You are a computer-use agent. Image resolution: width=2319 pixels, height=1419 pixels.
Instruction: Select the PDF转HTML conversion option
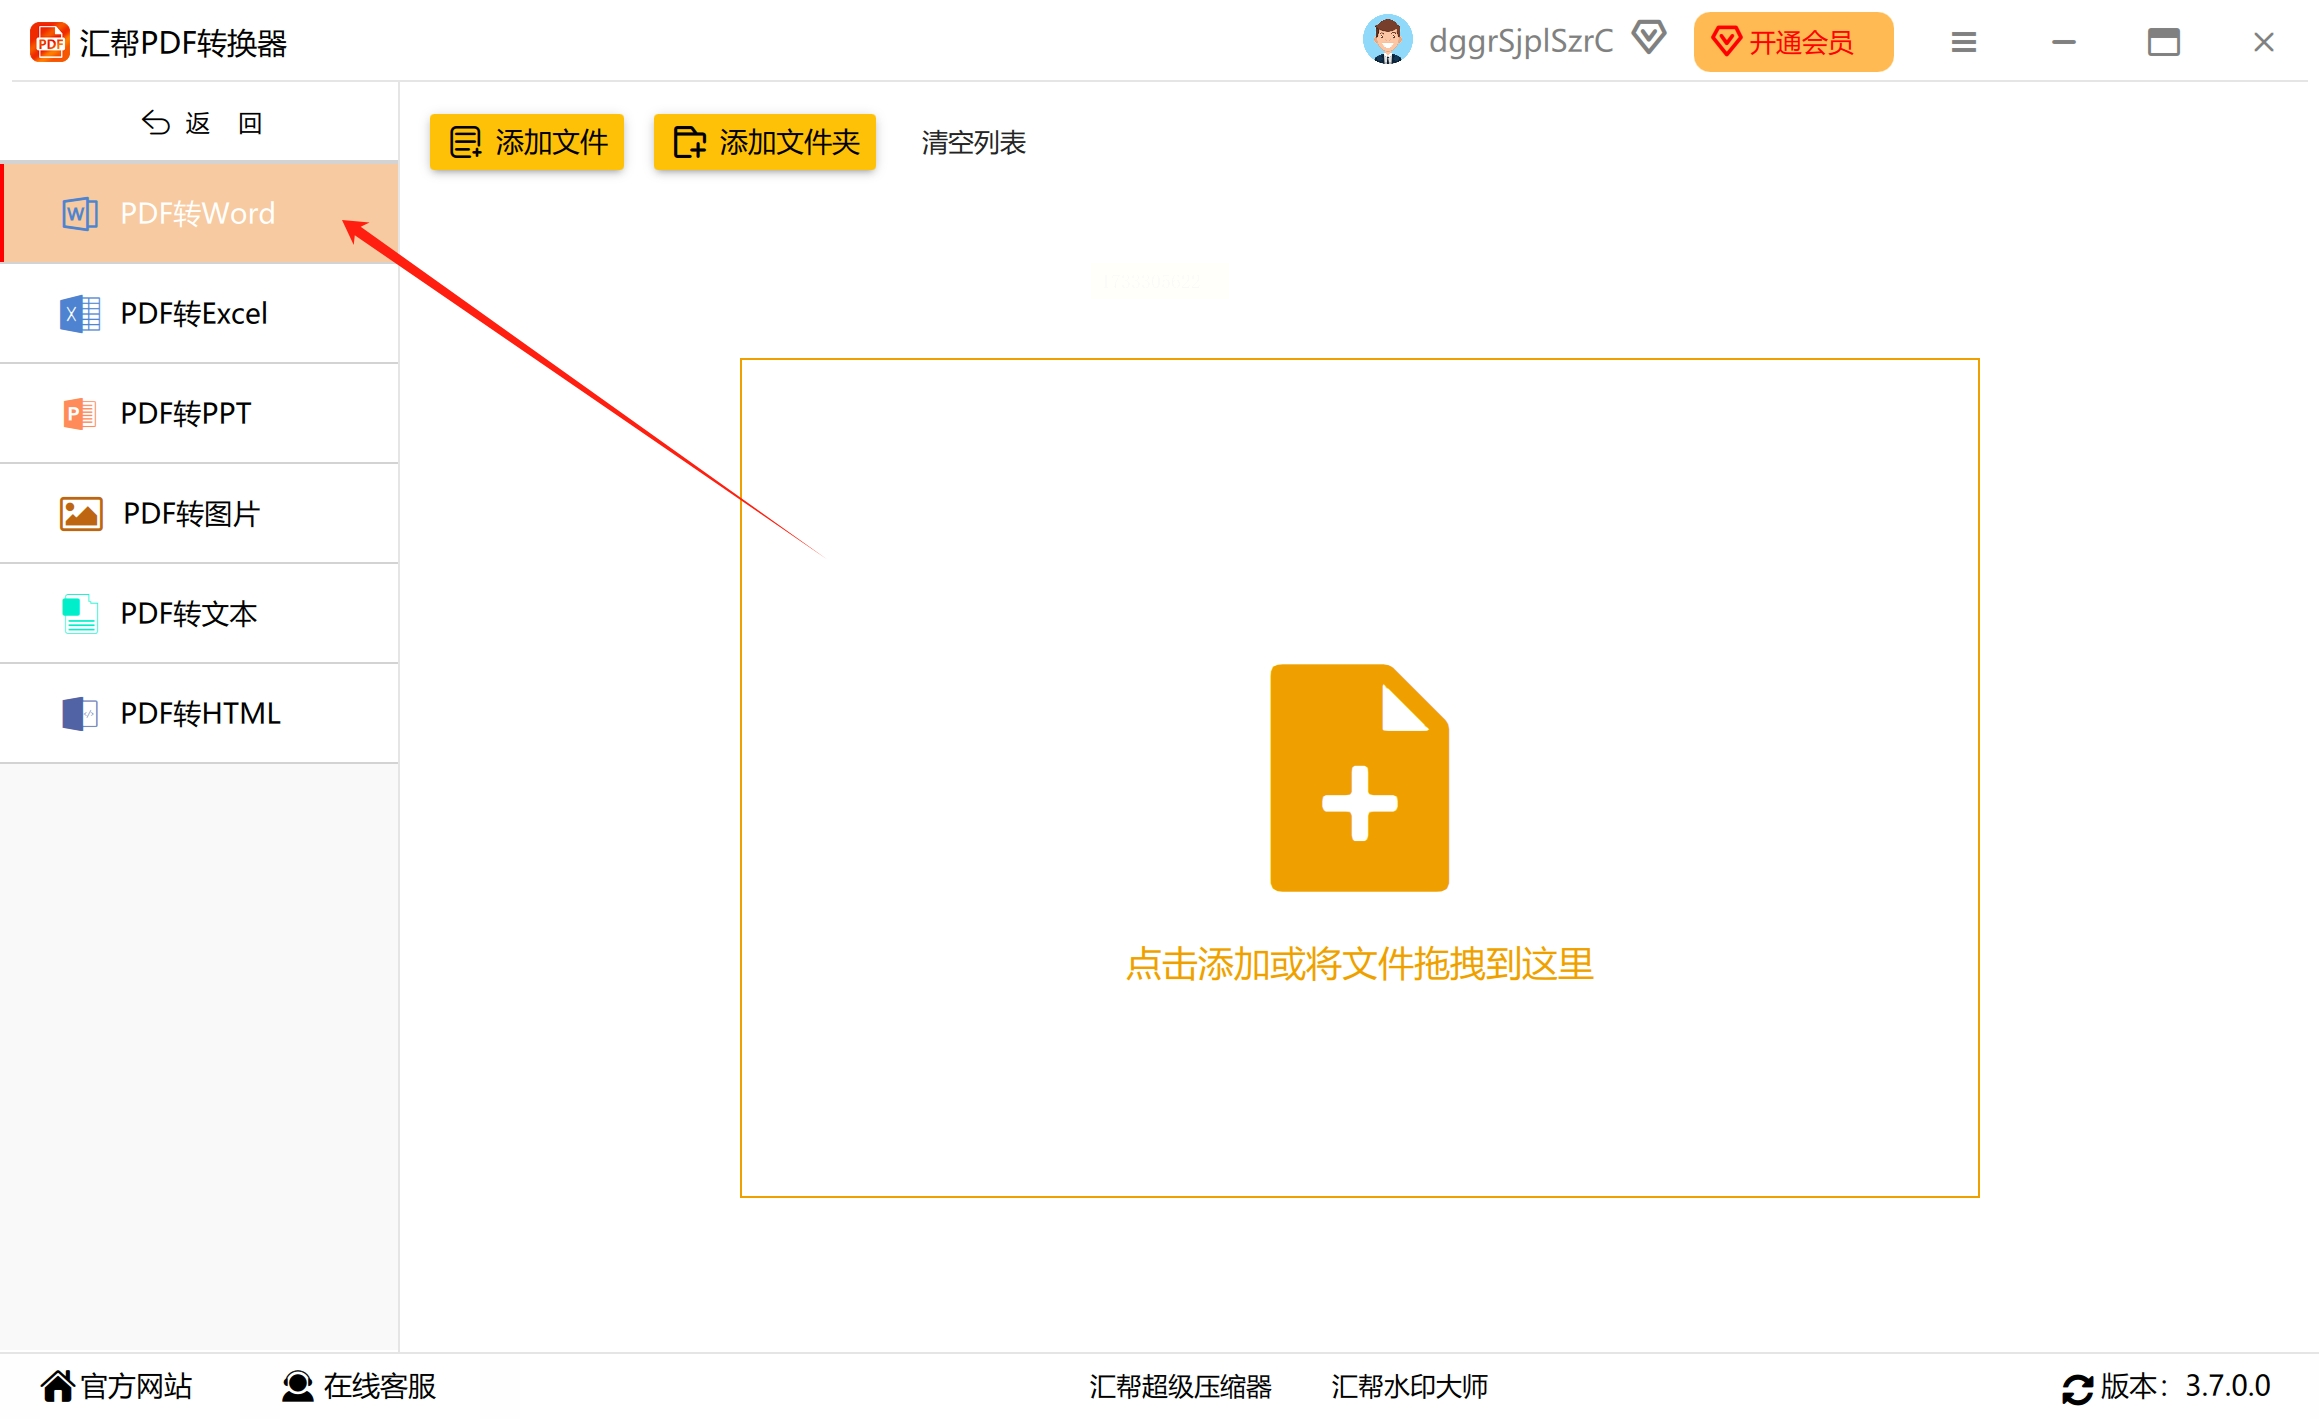coord(199,712)
